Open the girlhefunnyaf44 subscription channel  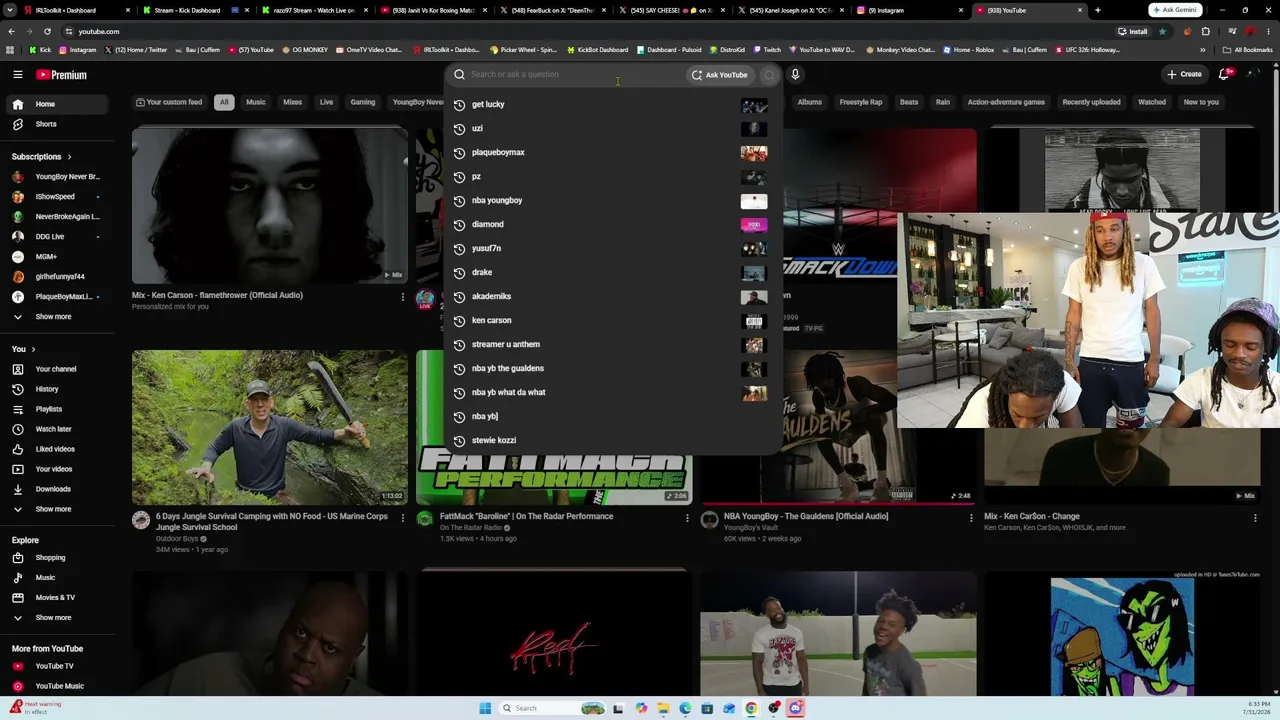[57, 277]
